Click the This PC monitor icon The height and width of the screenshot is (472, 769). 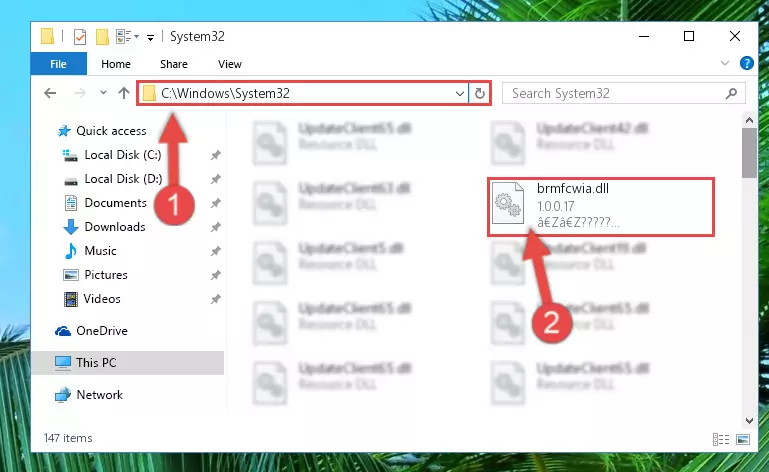coord(63,363)
